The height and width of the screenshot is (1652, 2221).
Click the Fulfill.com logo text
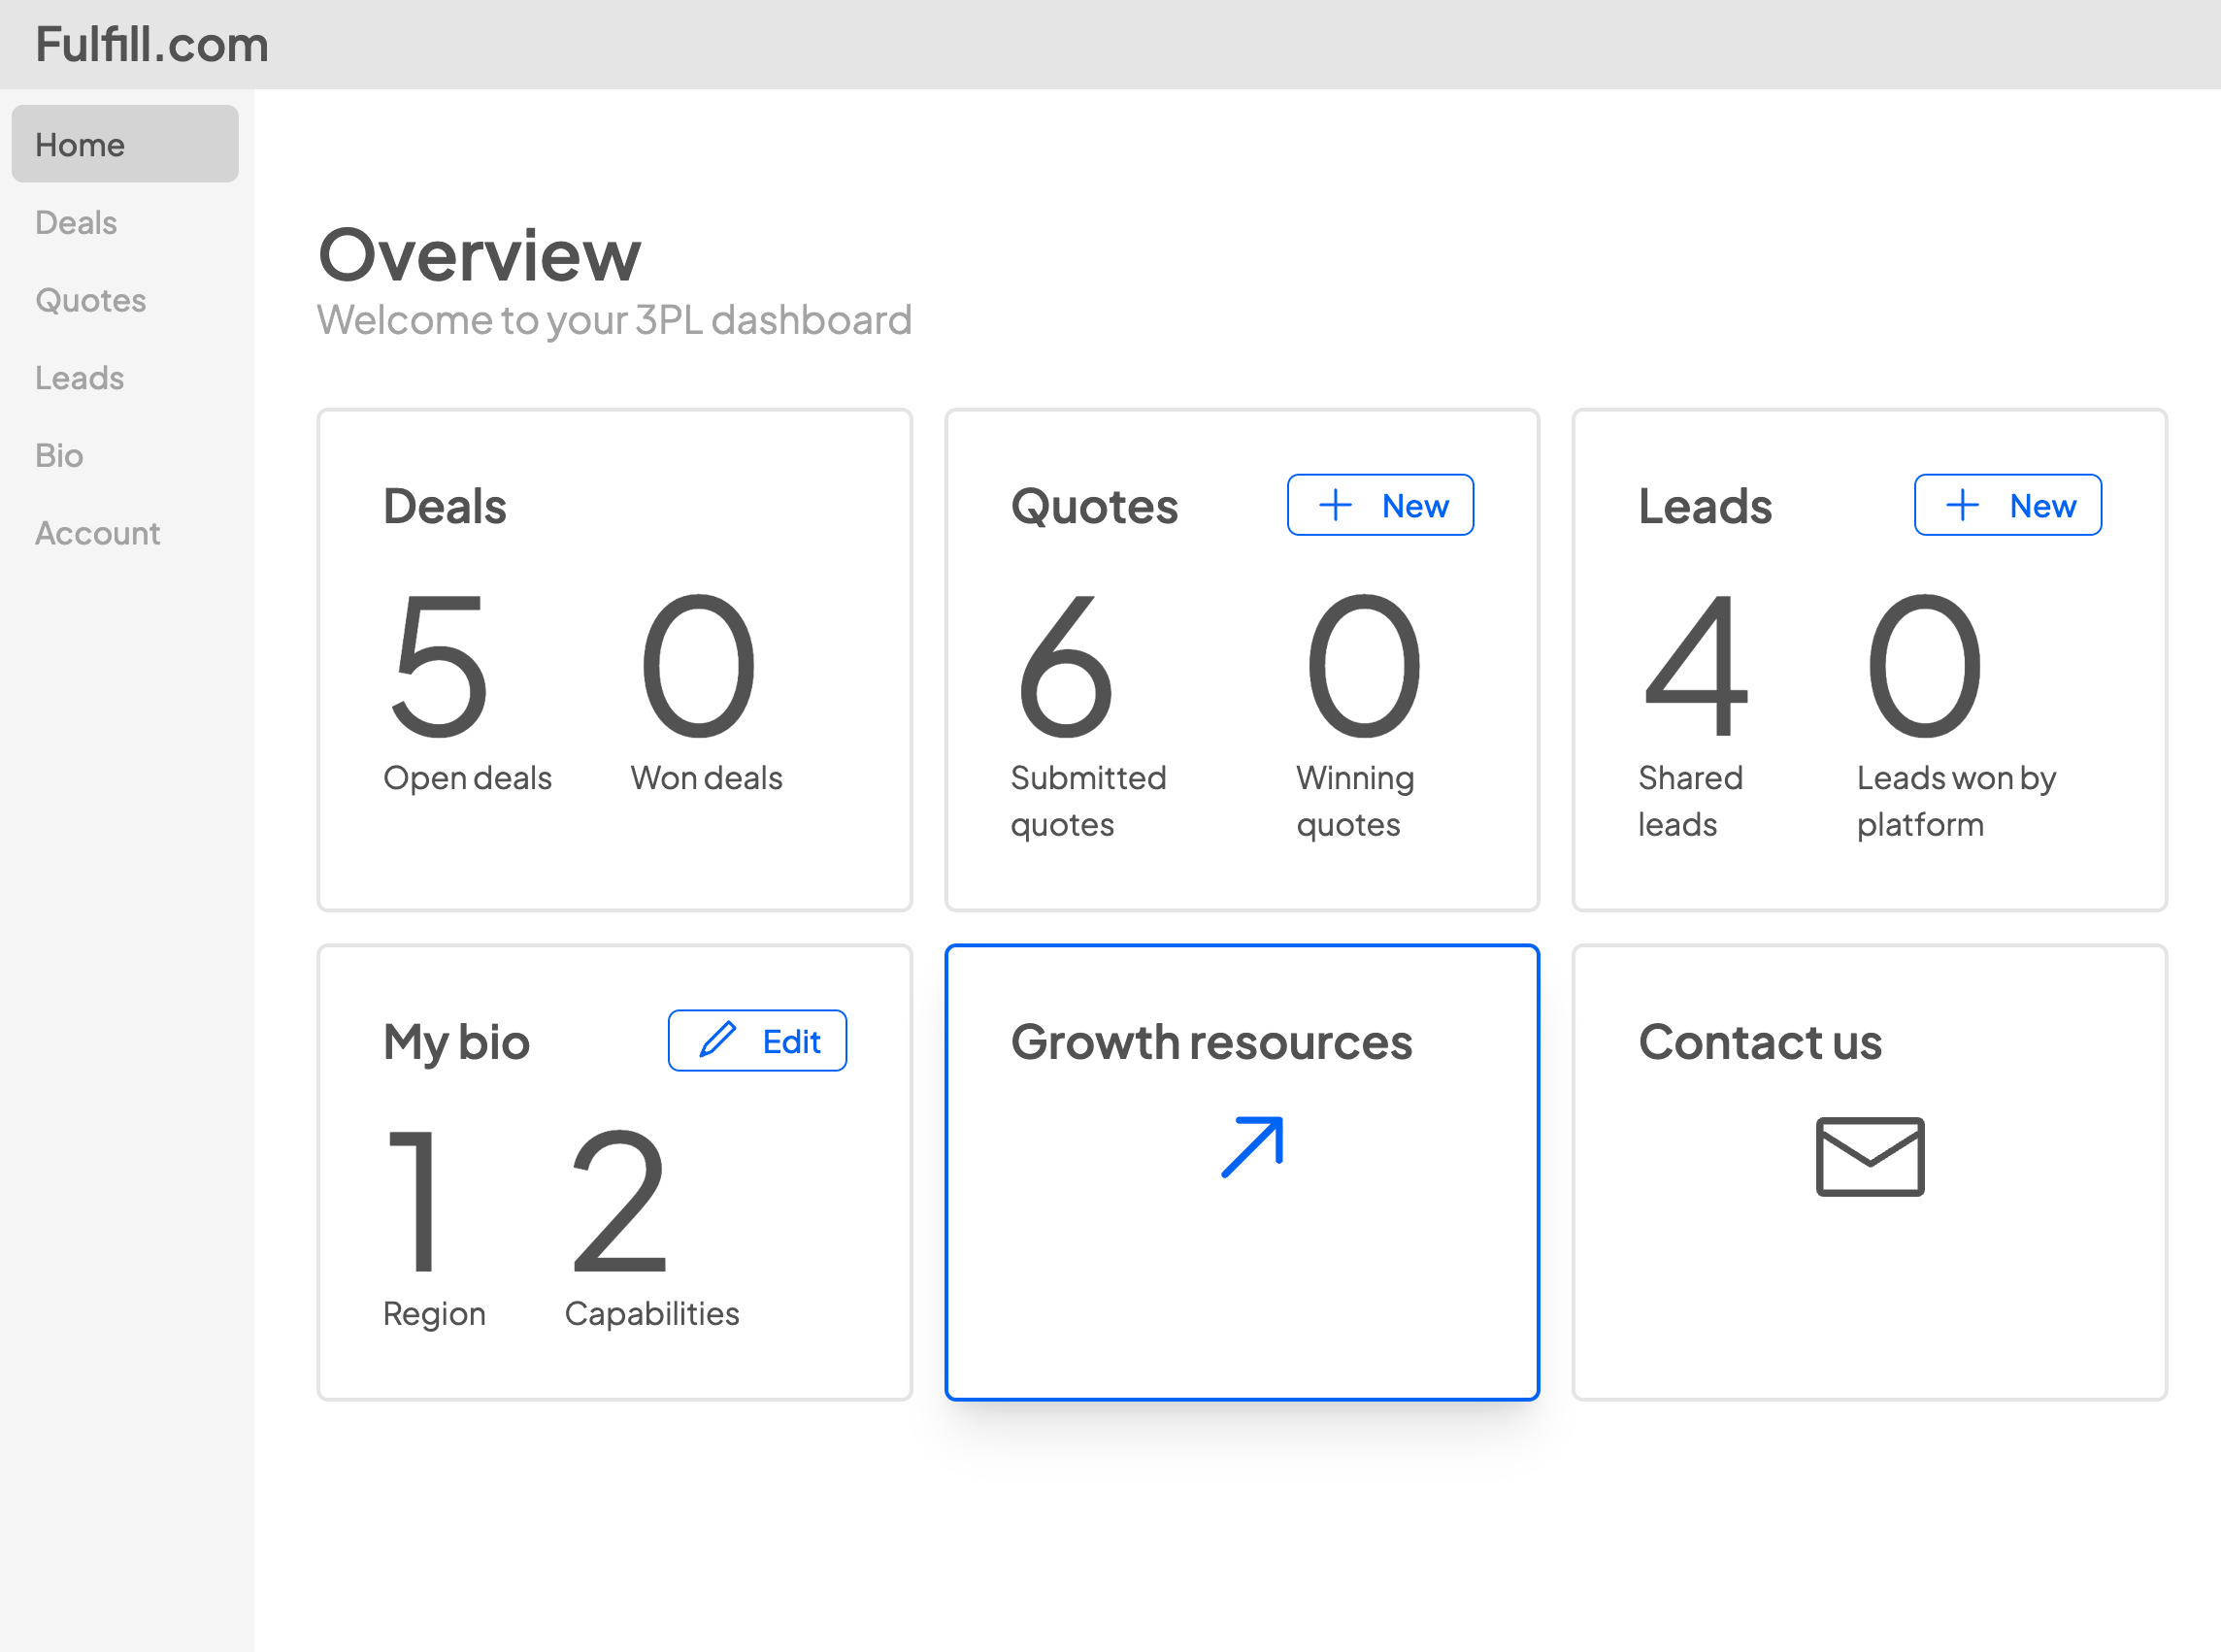tap(152, 45)
